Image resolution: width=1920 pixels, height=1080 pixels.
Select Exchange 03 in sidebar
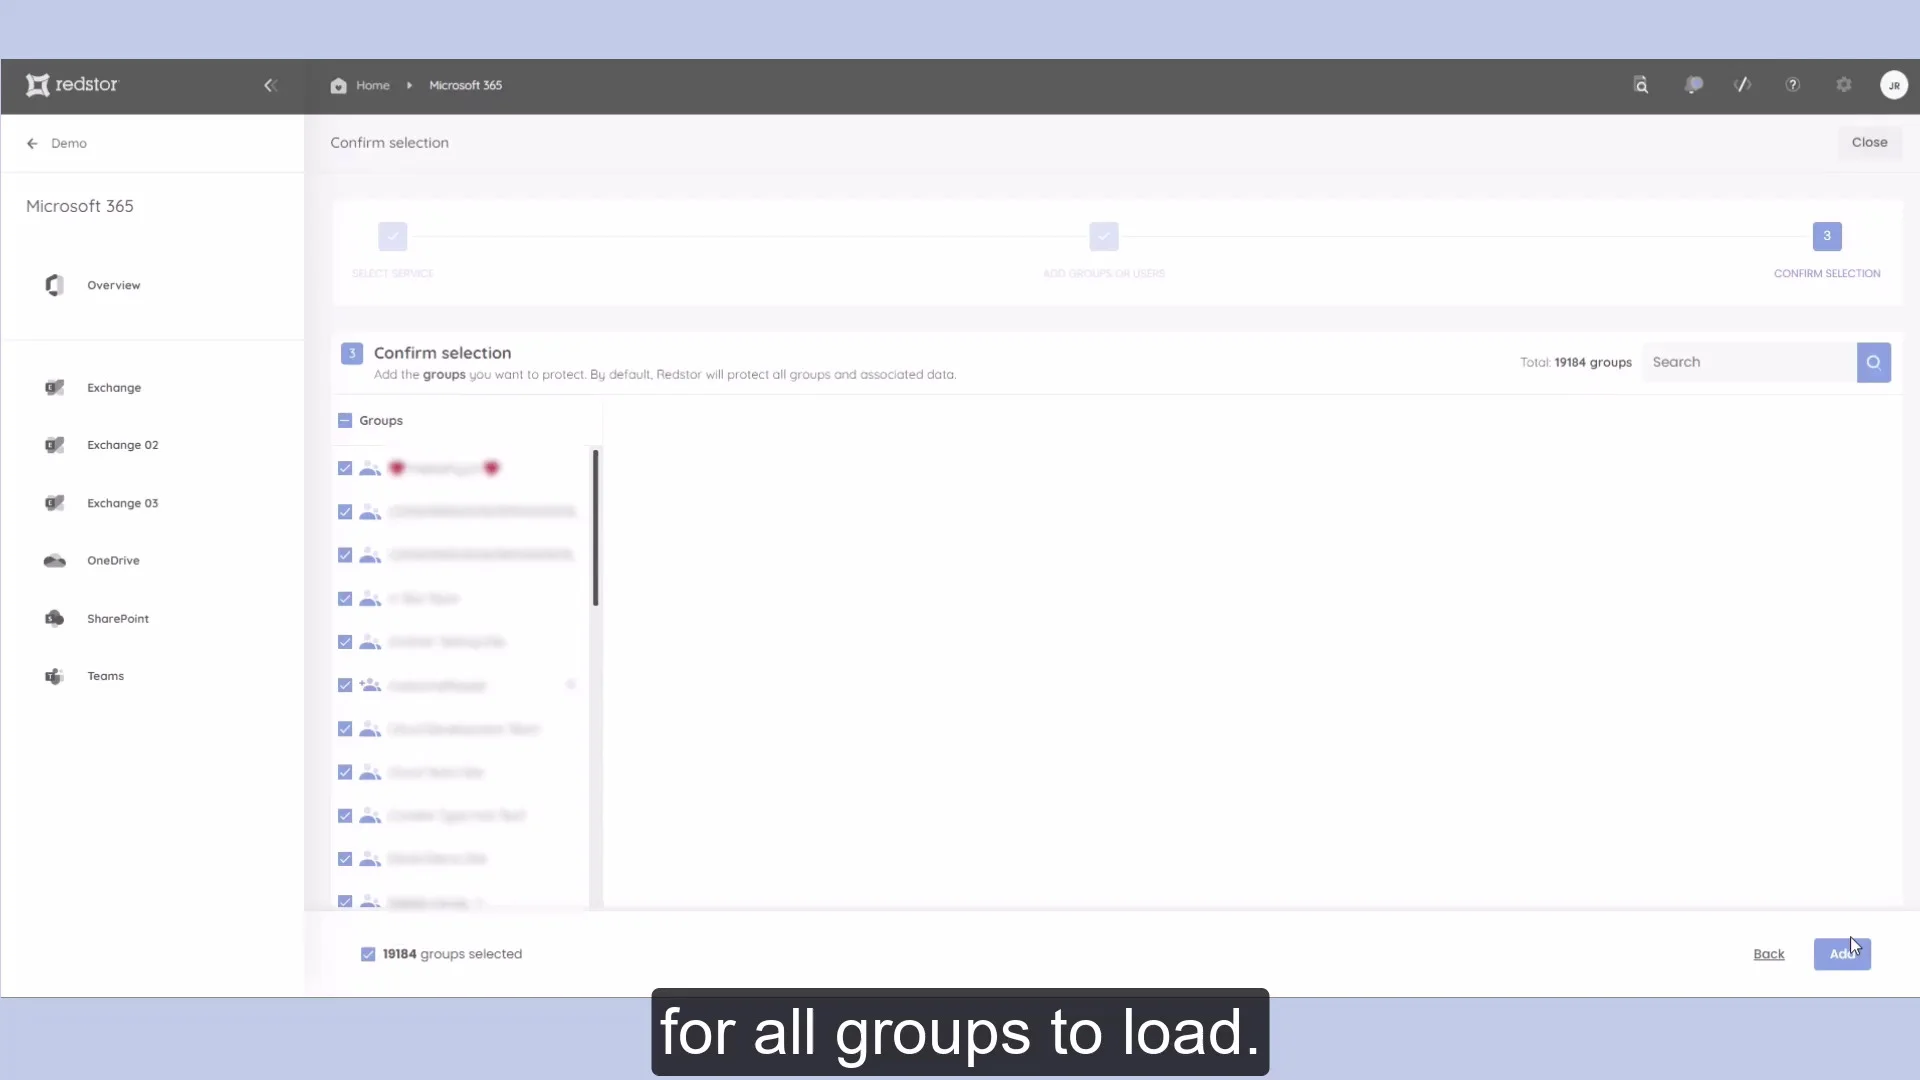tap(123, 504)
